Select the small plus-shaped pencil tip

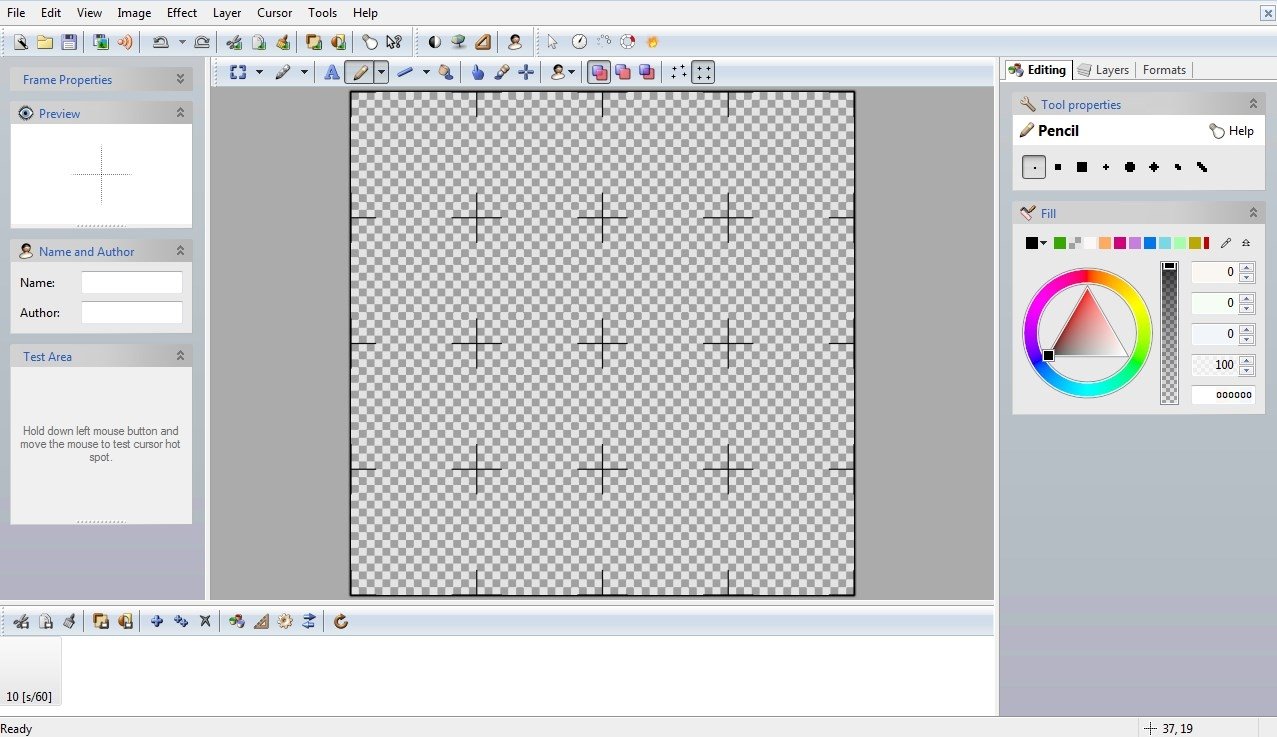click(1106, 167)
